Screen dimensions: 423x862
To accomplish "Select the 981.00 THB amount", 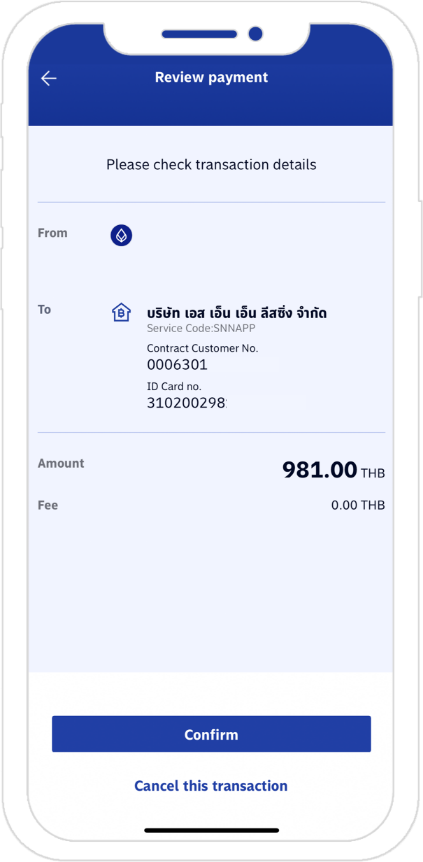I will coord(333,470).
